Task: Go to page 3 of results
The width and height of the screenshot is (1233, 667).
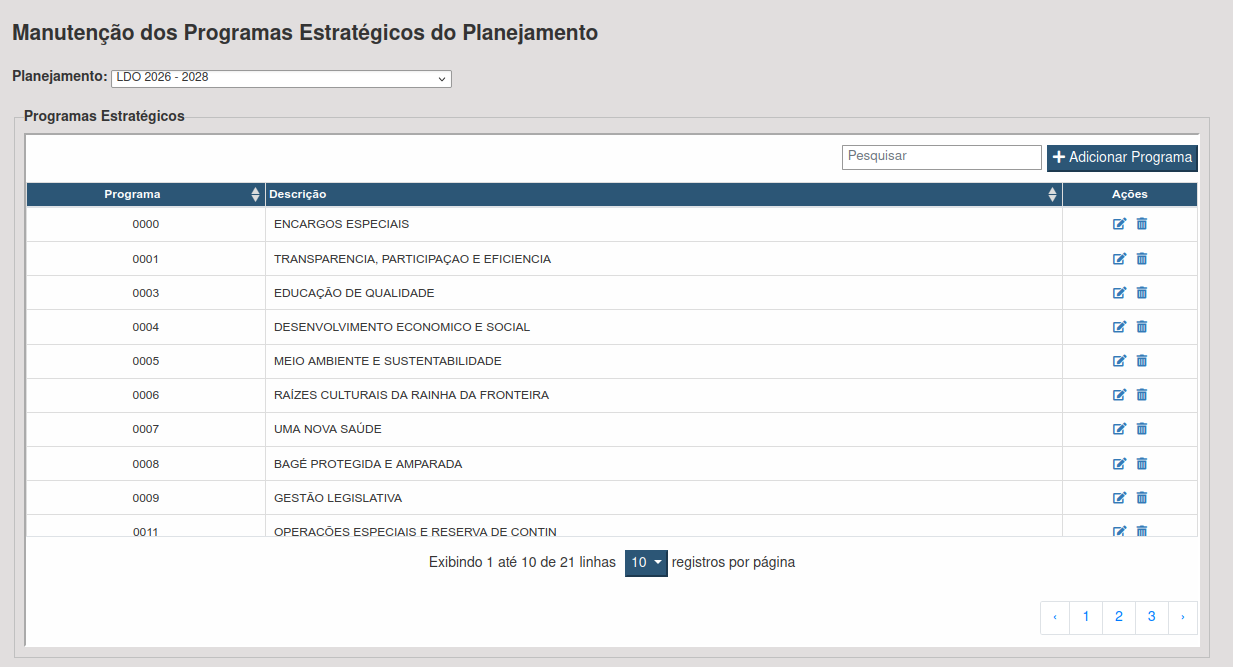Action: coord(1152,617)
